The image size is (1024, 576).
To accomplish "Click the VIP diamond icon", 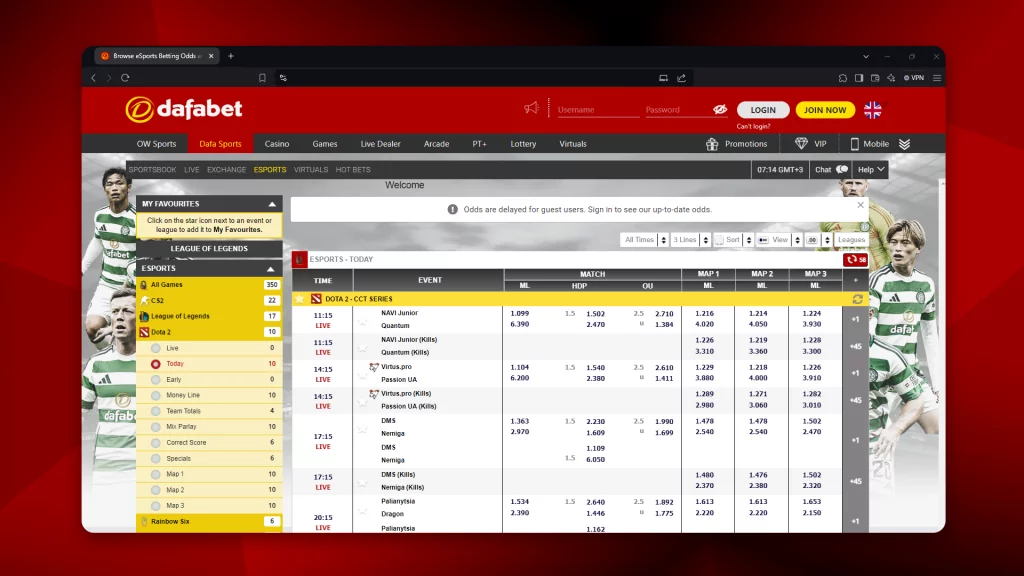I will coord(801,144).
